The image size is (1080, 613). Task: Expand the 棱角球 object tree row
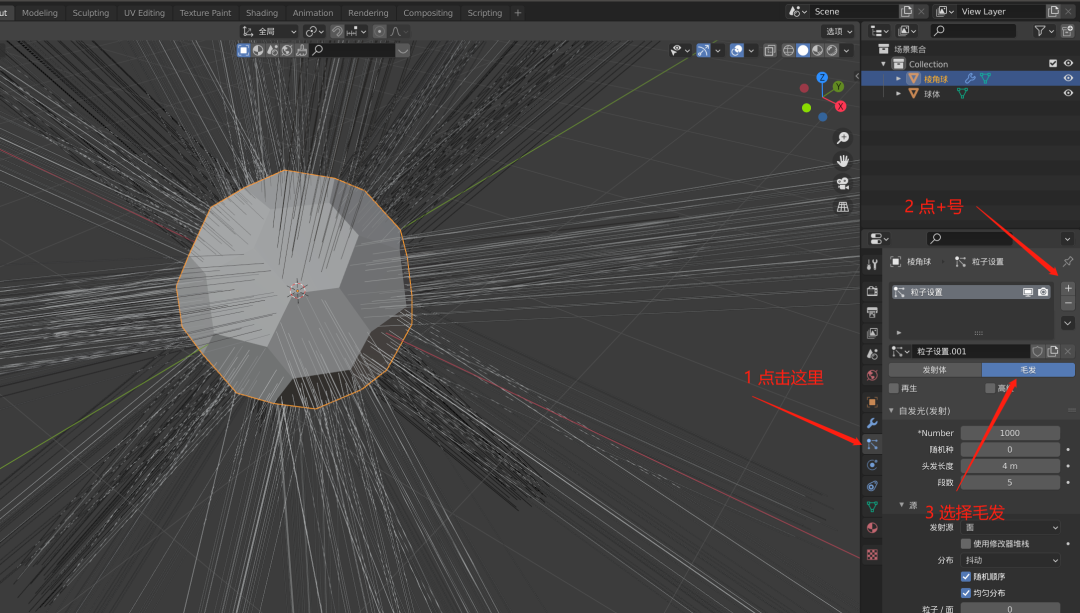click(x=898, y=79)
